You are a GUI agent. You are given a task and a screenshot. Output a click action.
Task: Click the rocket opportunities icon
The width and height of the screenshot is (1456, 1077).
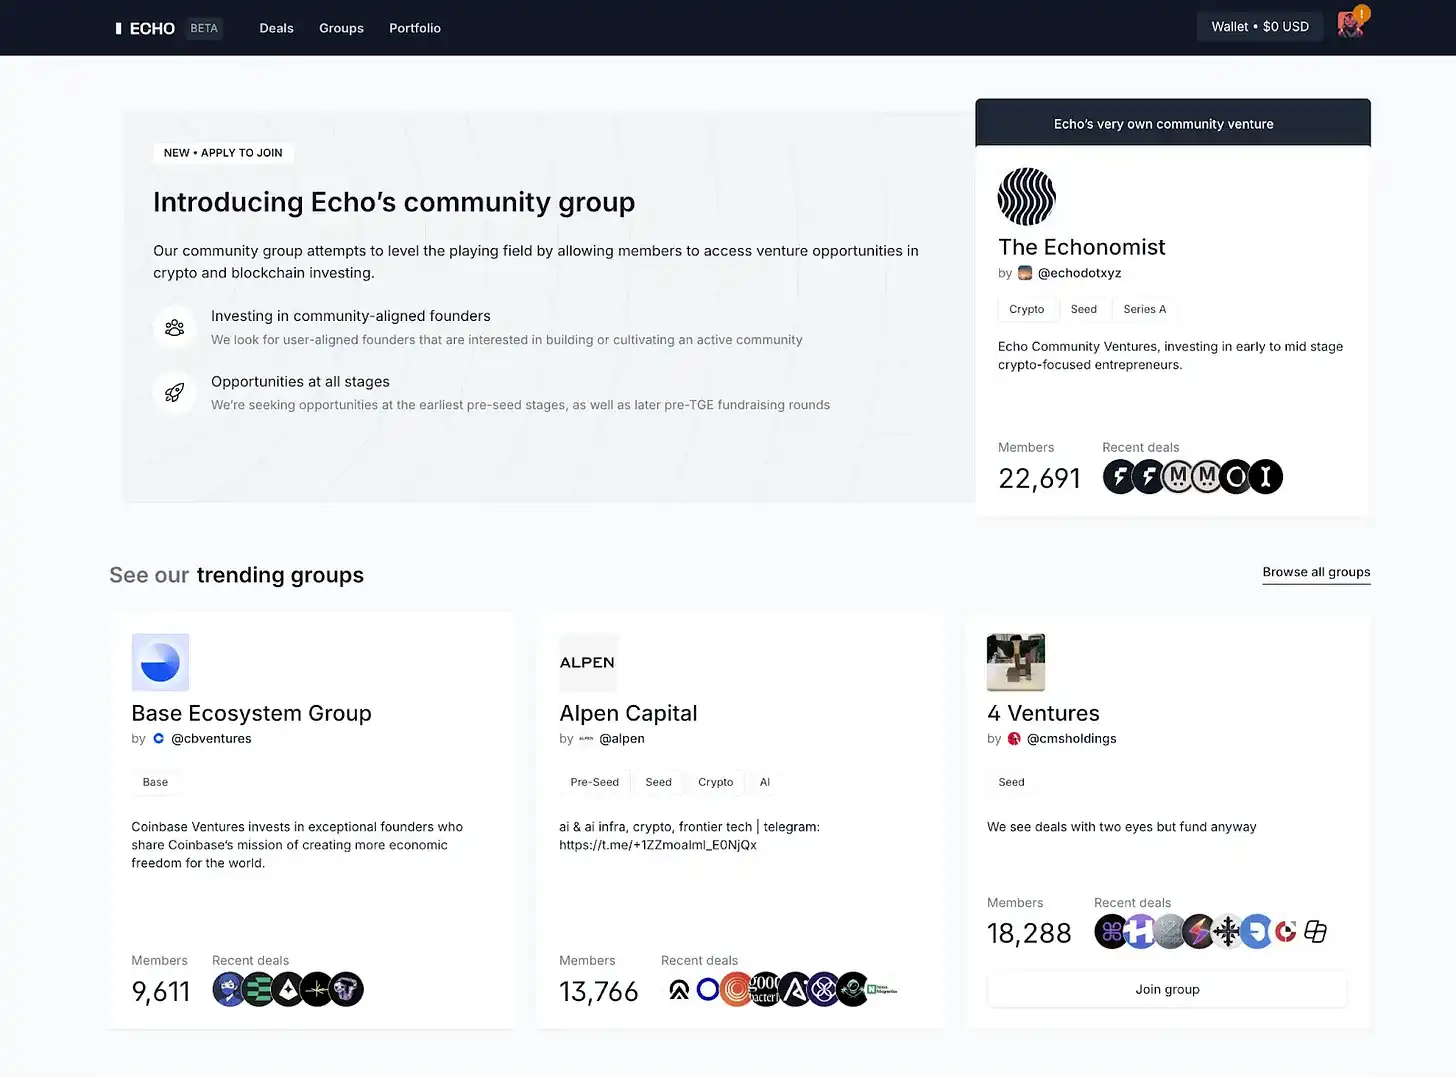pyautogui.click(x=174, y=393)
